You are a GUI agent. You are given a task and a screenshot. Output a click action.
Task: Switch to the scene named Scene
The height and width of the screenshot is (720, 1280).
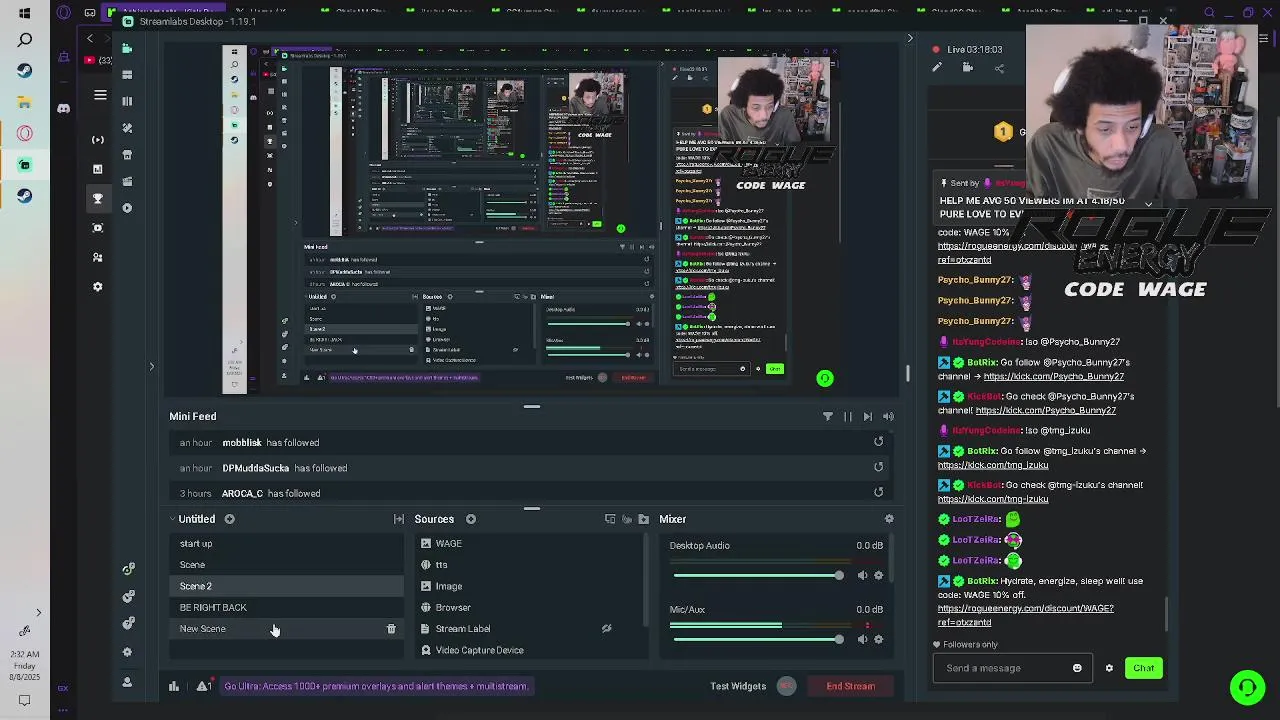coord(287,565)
